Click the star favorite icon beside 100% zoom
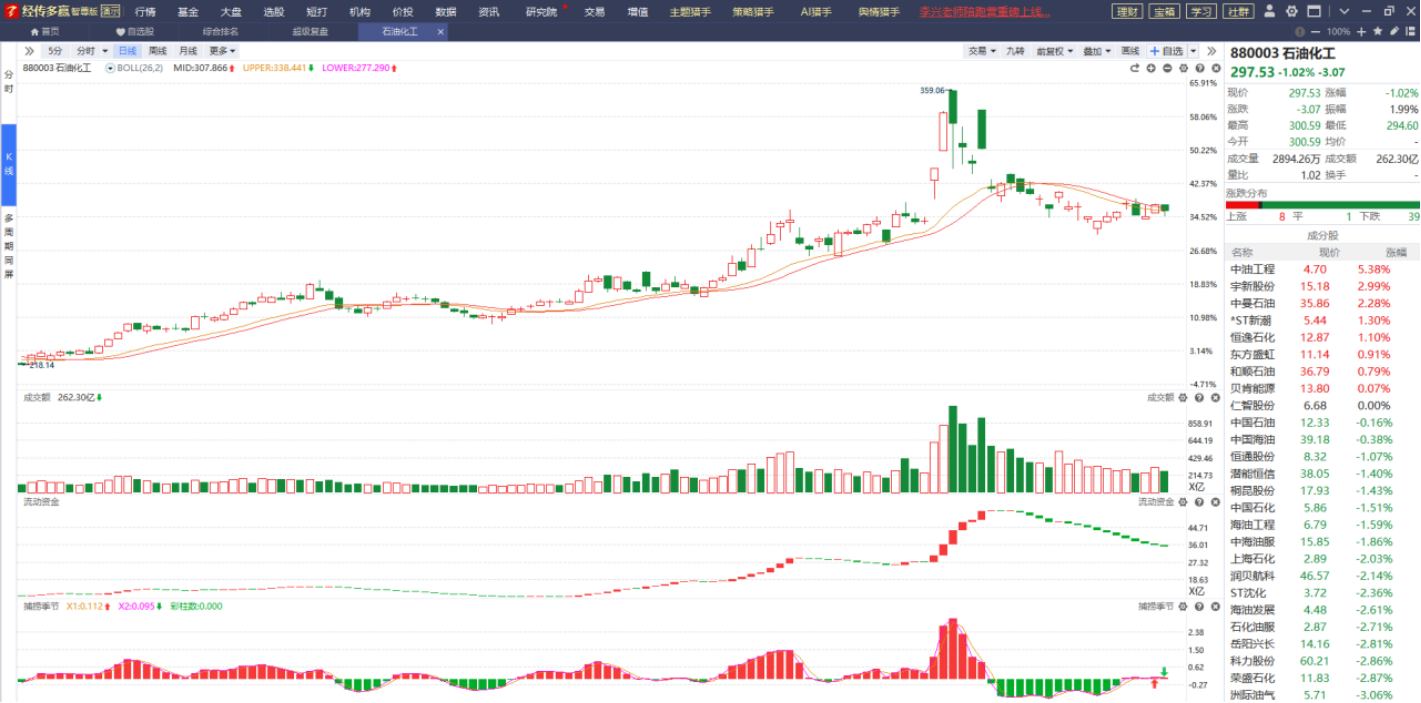1421x703 pixels. pos(1378,32)
